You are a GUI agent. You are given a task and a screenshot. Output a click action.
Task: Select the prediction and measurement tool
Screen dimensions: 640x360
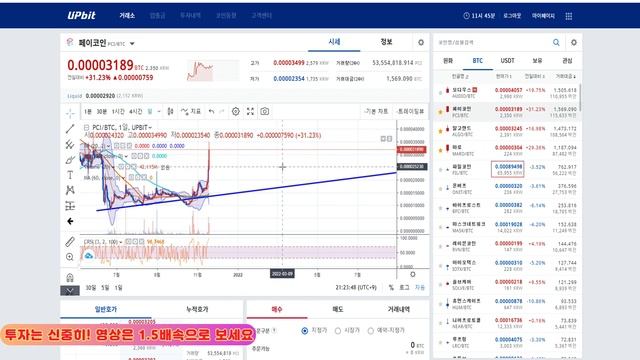tap(70, 206)
